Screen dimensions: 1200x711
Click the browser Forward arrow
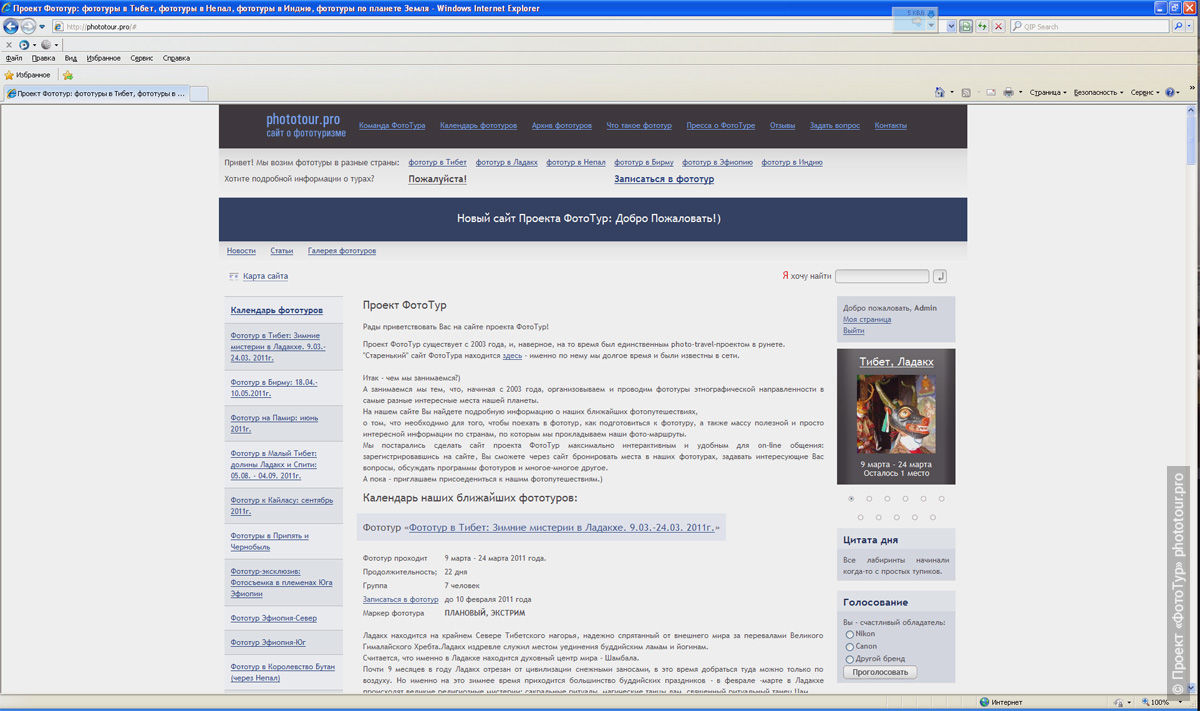(28, 26)
